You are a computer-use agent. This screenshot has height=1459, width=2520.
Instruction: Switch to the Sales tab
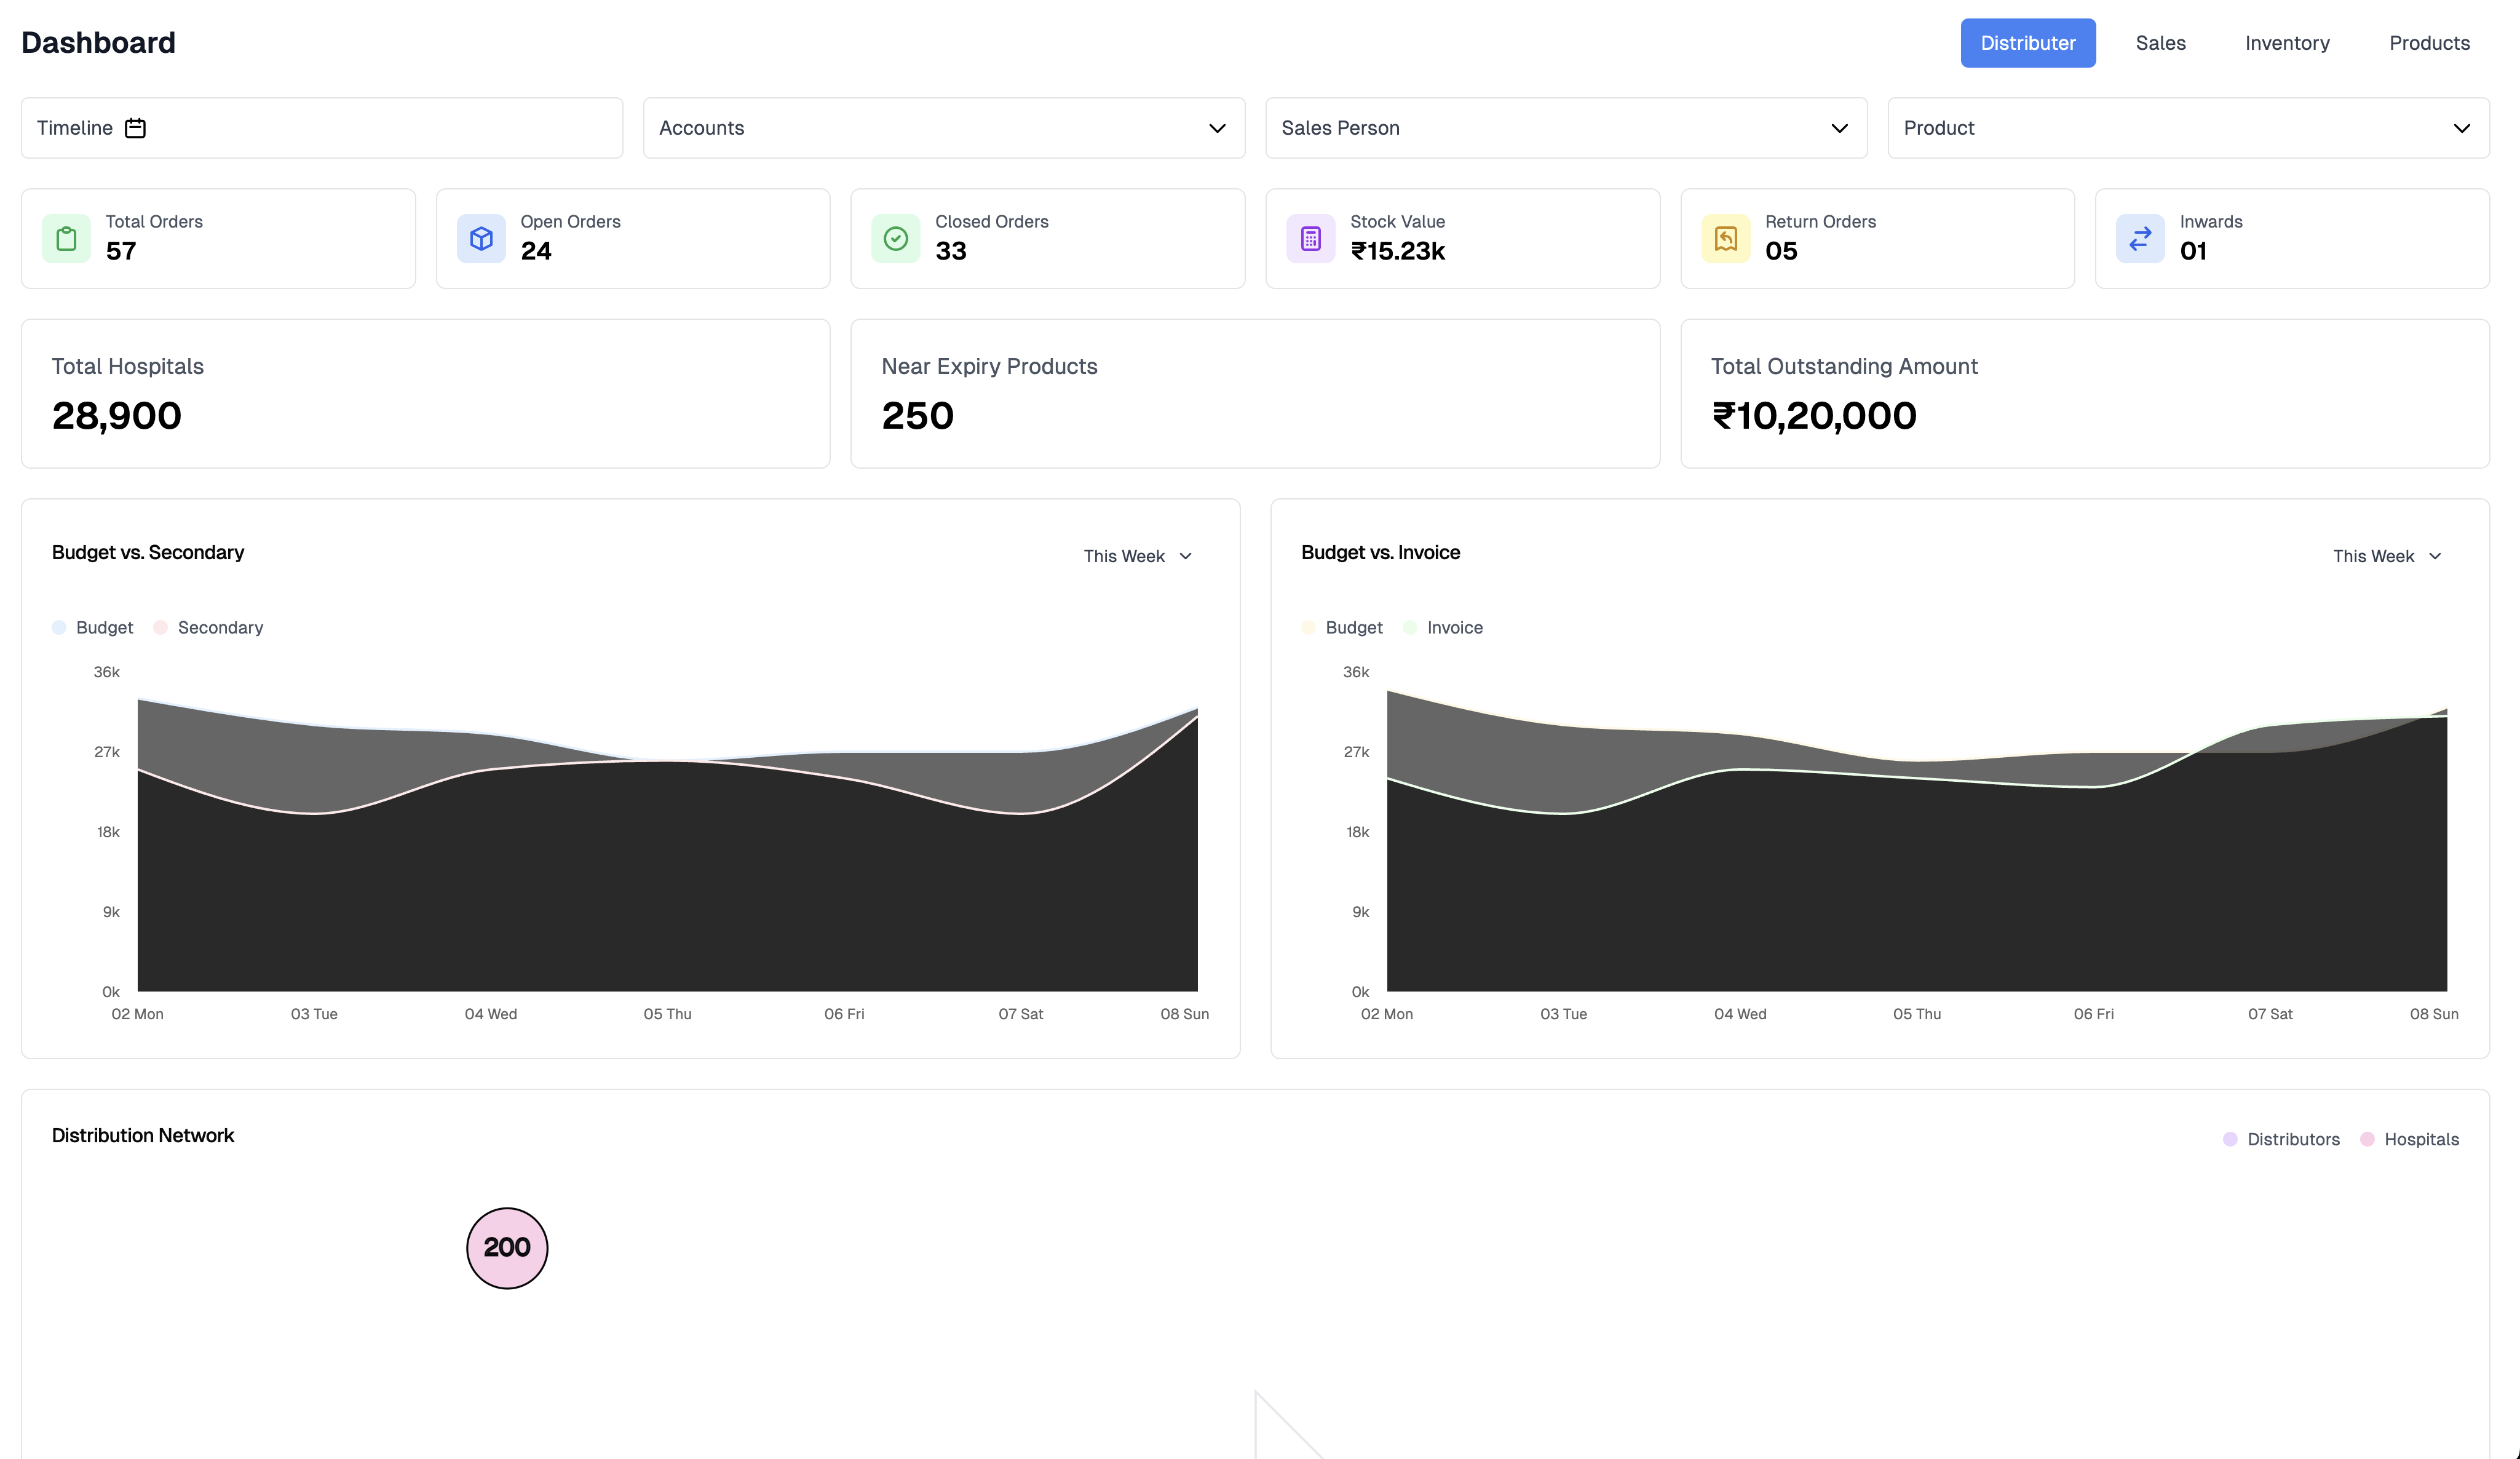tap(2160, 43)
